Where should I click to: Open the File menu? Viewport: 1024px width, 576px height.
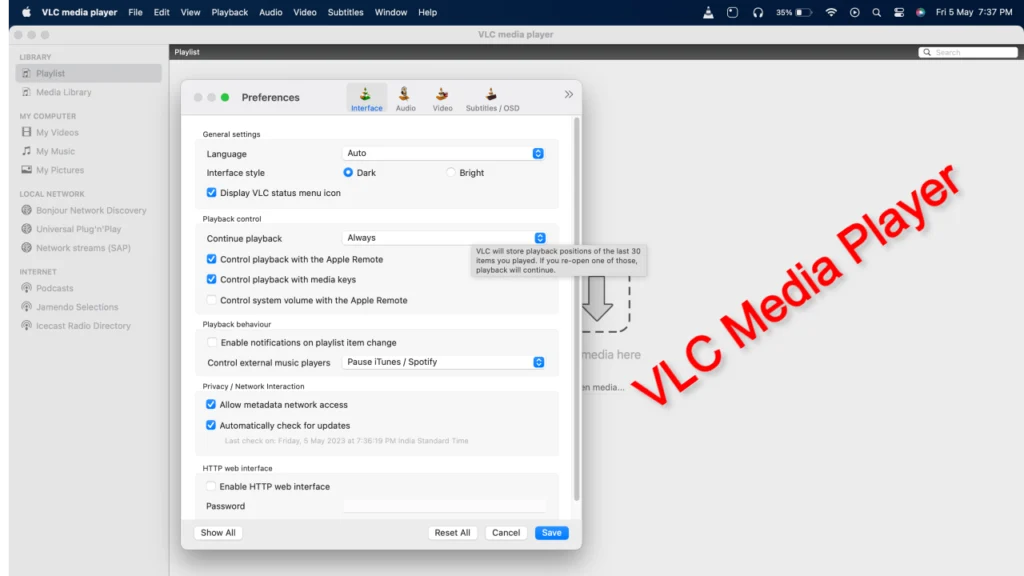pos(135,12)
